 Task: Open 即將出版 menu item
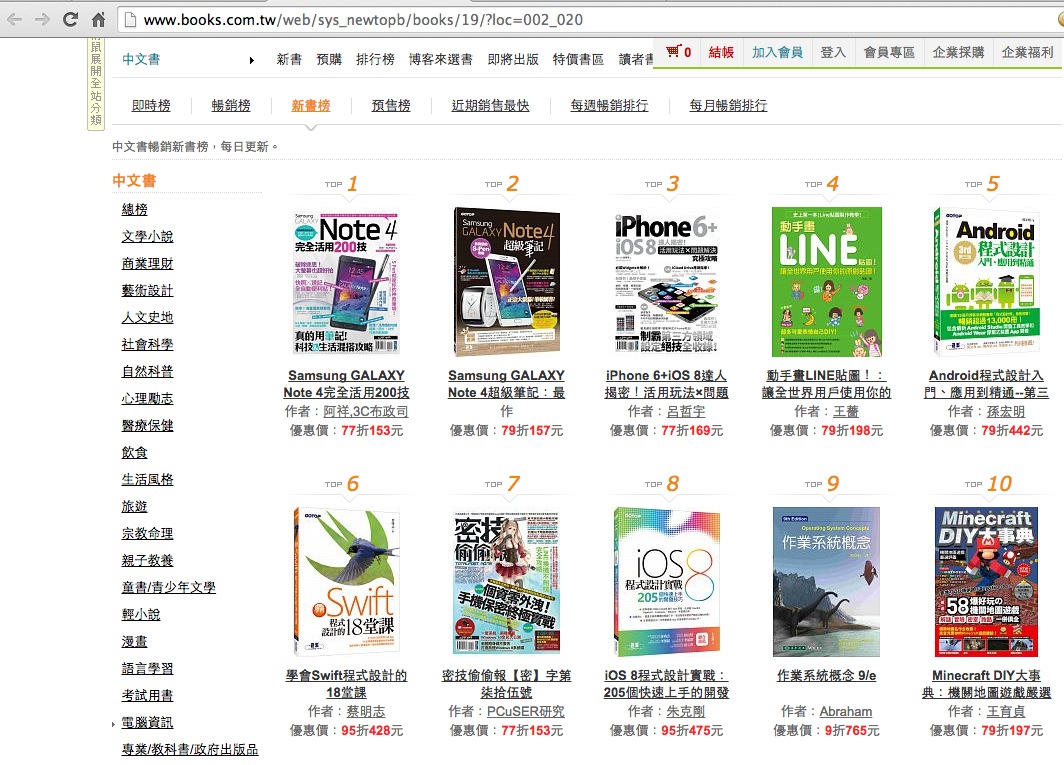coord(513,60)
